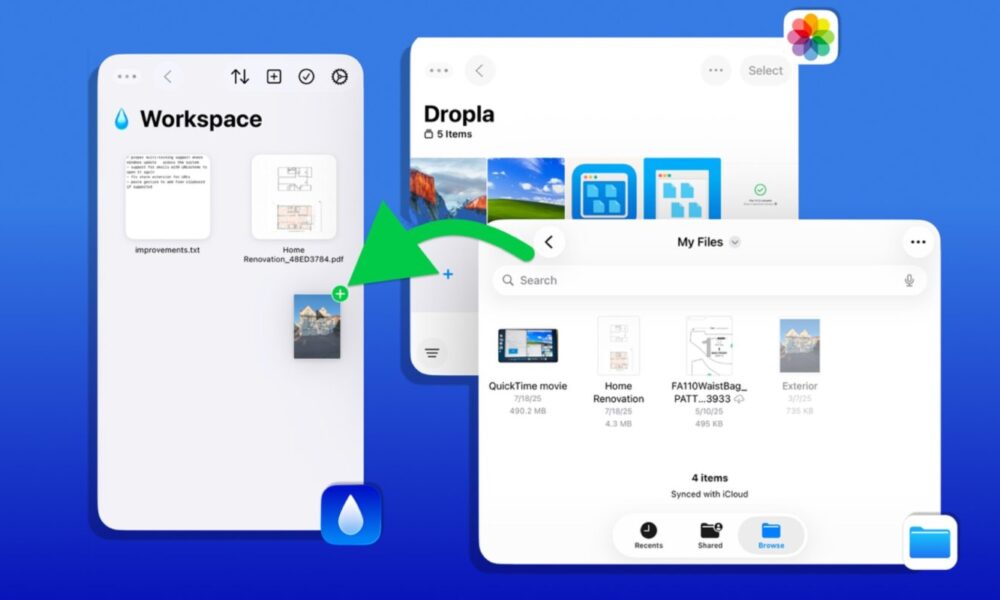Expand the My Files title dropdown
The height and width of the screenshot is (600, 1000).
tap(735, 242)
